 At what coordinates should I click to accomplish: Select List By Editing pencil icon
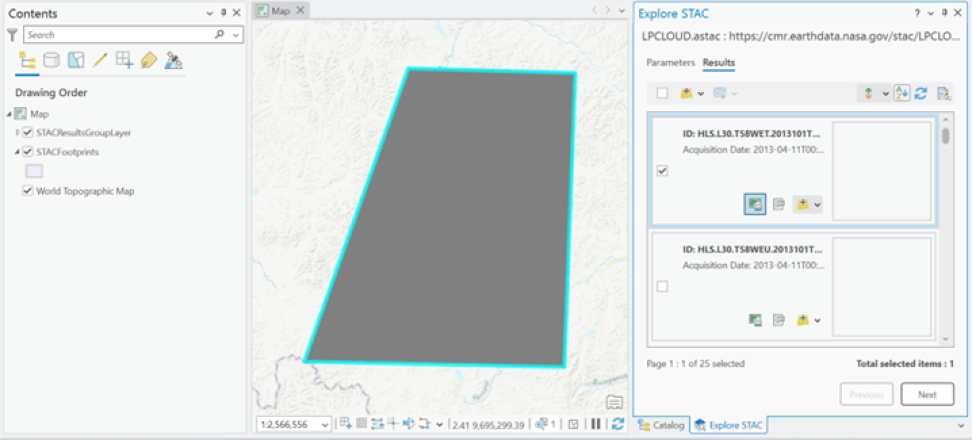tap(100, 60)
